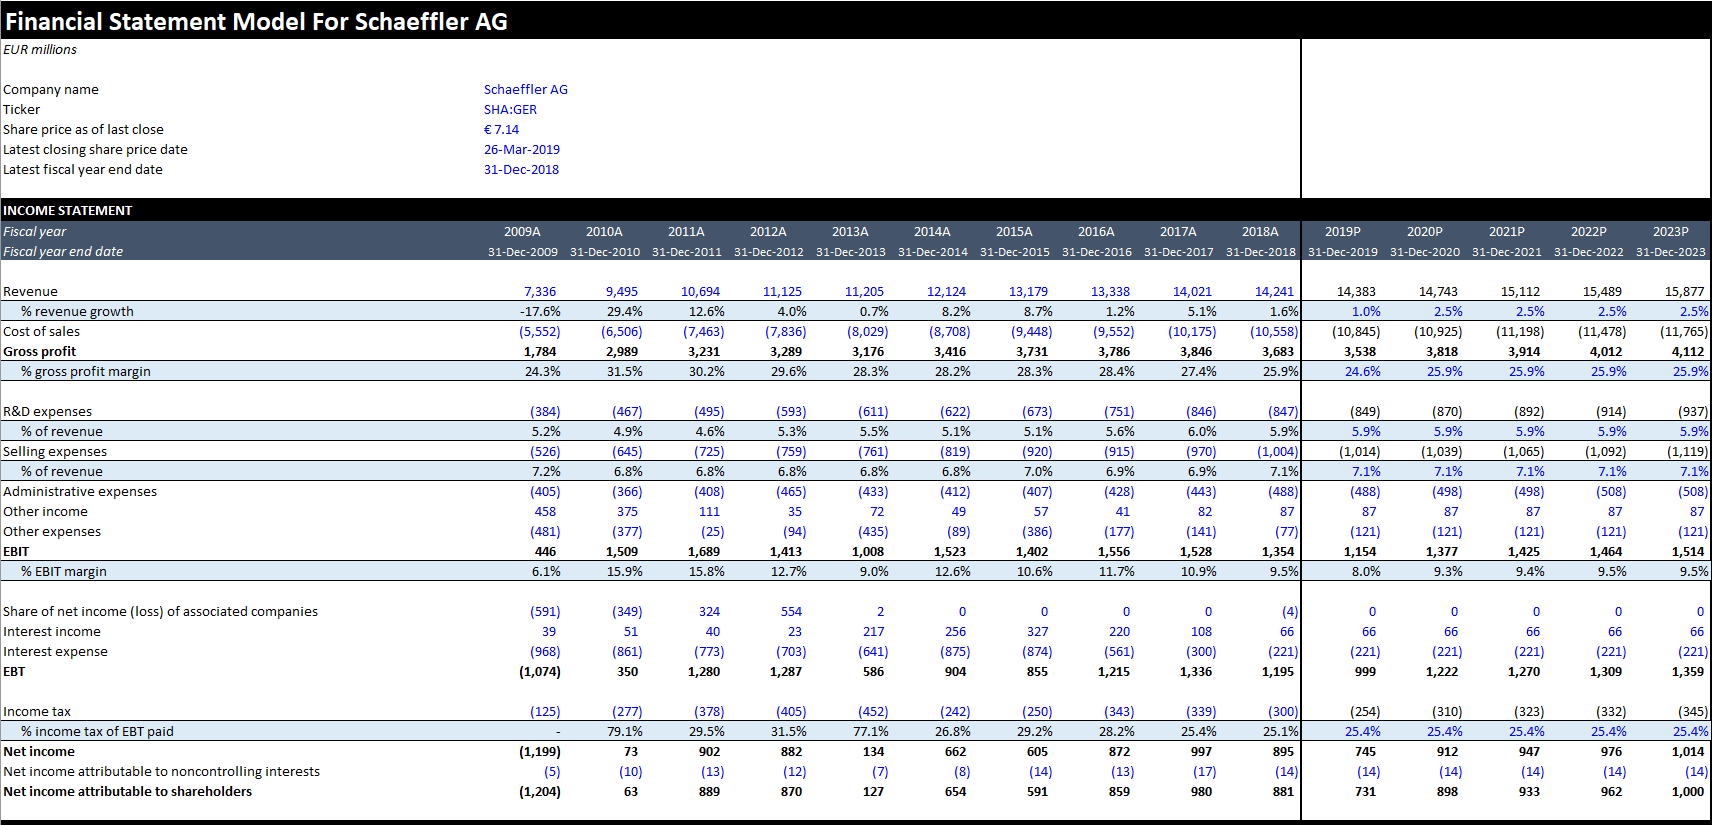Select 2016A R&D expenses (751)
This screenshot has width=1714, height=825.
click(x=1119, y=412)
